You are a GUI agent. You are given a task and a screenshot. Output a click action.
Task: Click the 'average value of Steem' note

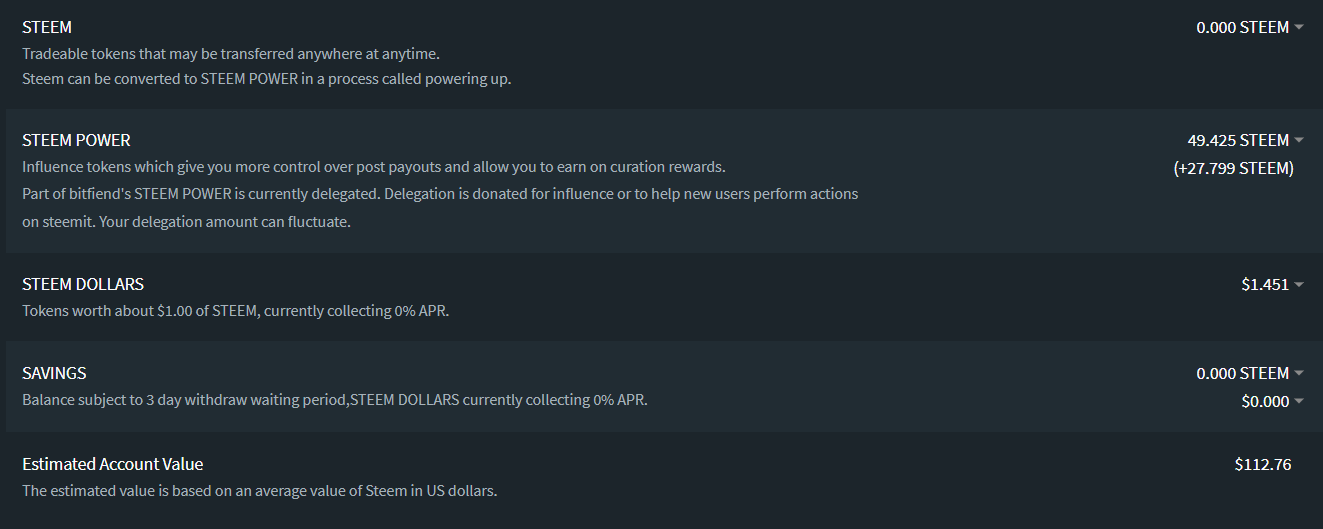260,491
